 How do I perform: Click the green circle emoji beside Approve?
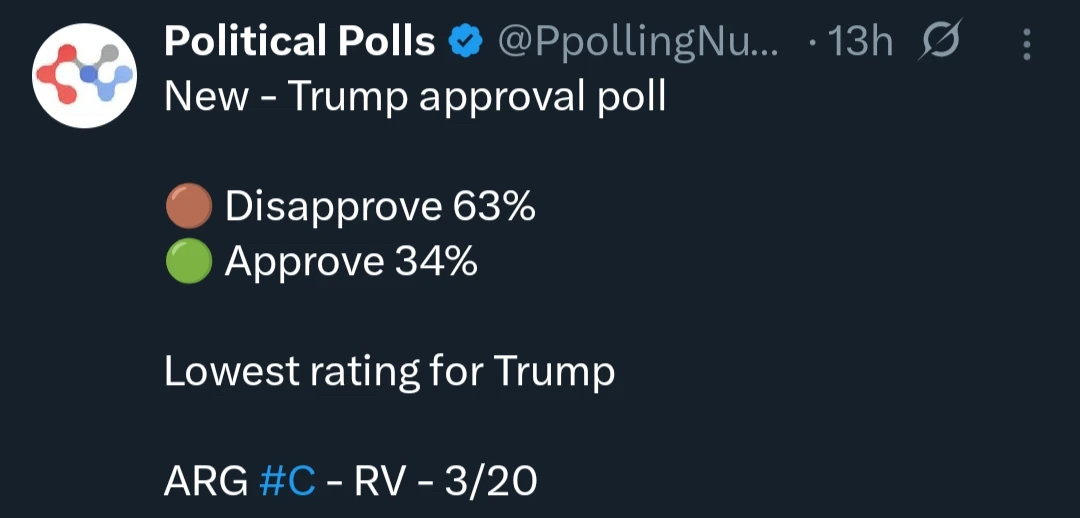[x=187, y=262]
